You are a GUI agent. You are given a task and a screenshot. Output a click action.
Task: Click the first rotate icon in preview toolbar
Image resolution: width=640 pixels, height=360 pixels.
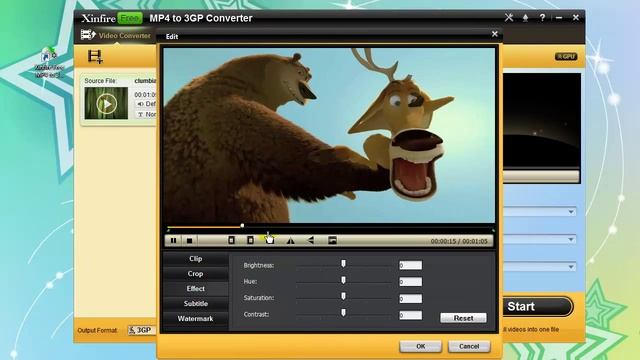pos(231,240)
